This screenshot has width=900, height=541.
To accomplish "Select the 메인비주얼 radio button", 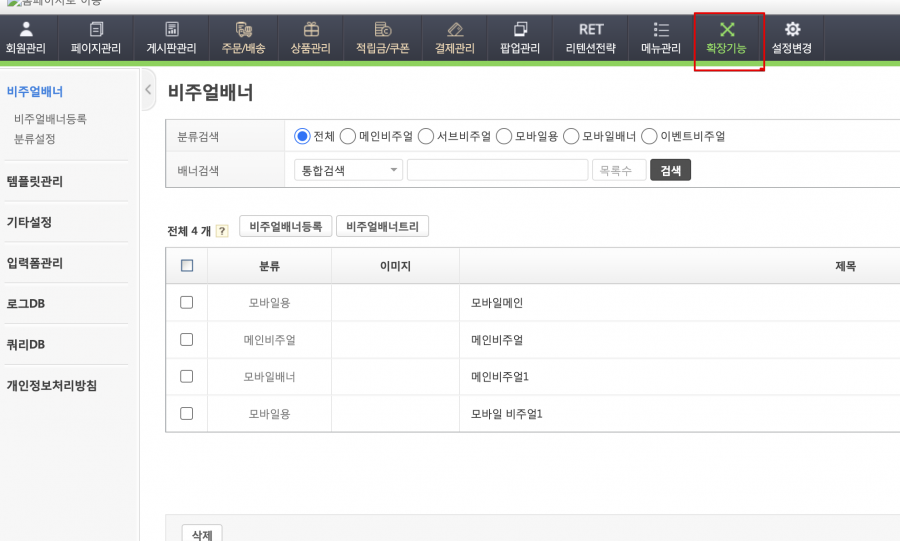I will coord(348,136).
